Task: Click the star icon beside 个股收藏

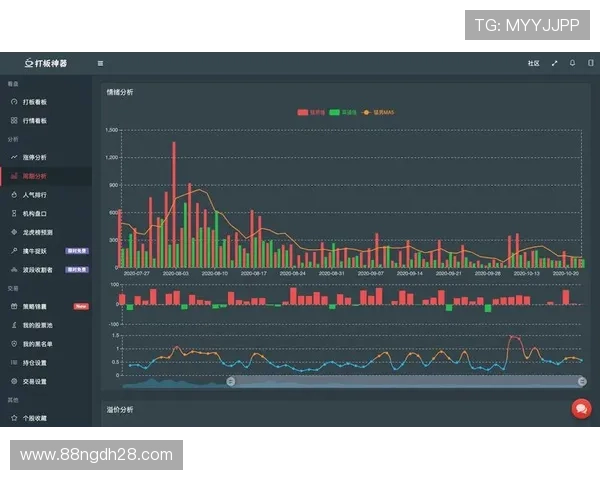Action: [13, 417]
